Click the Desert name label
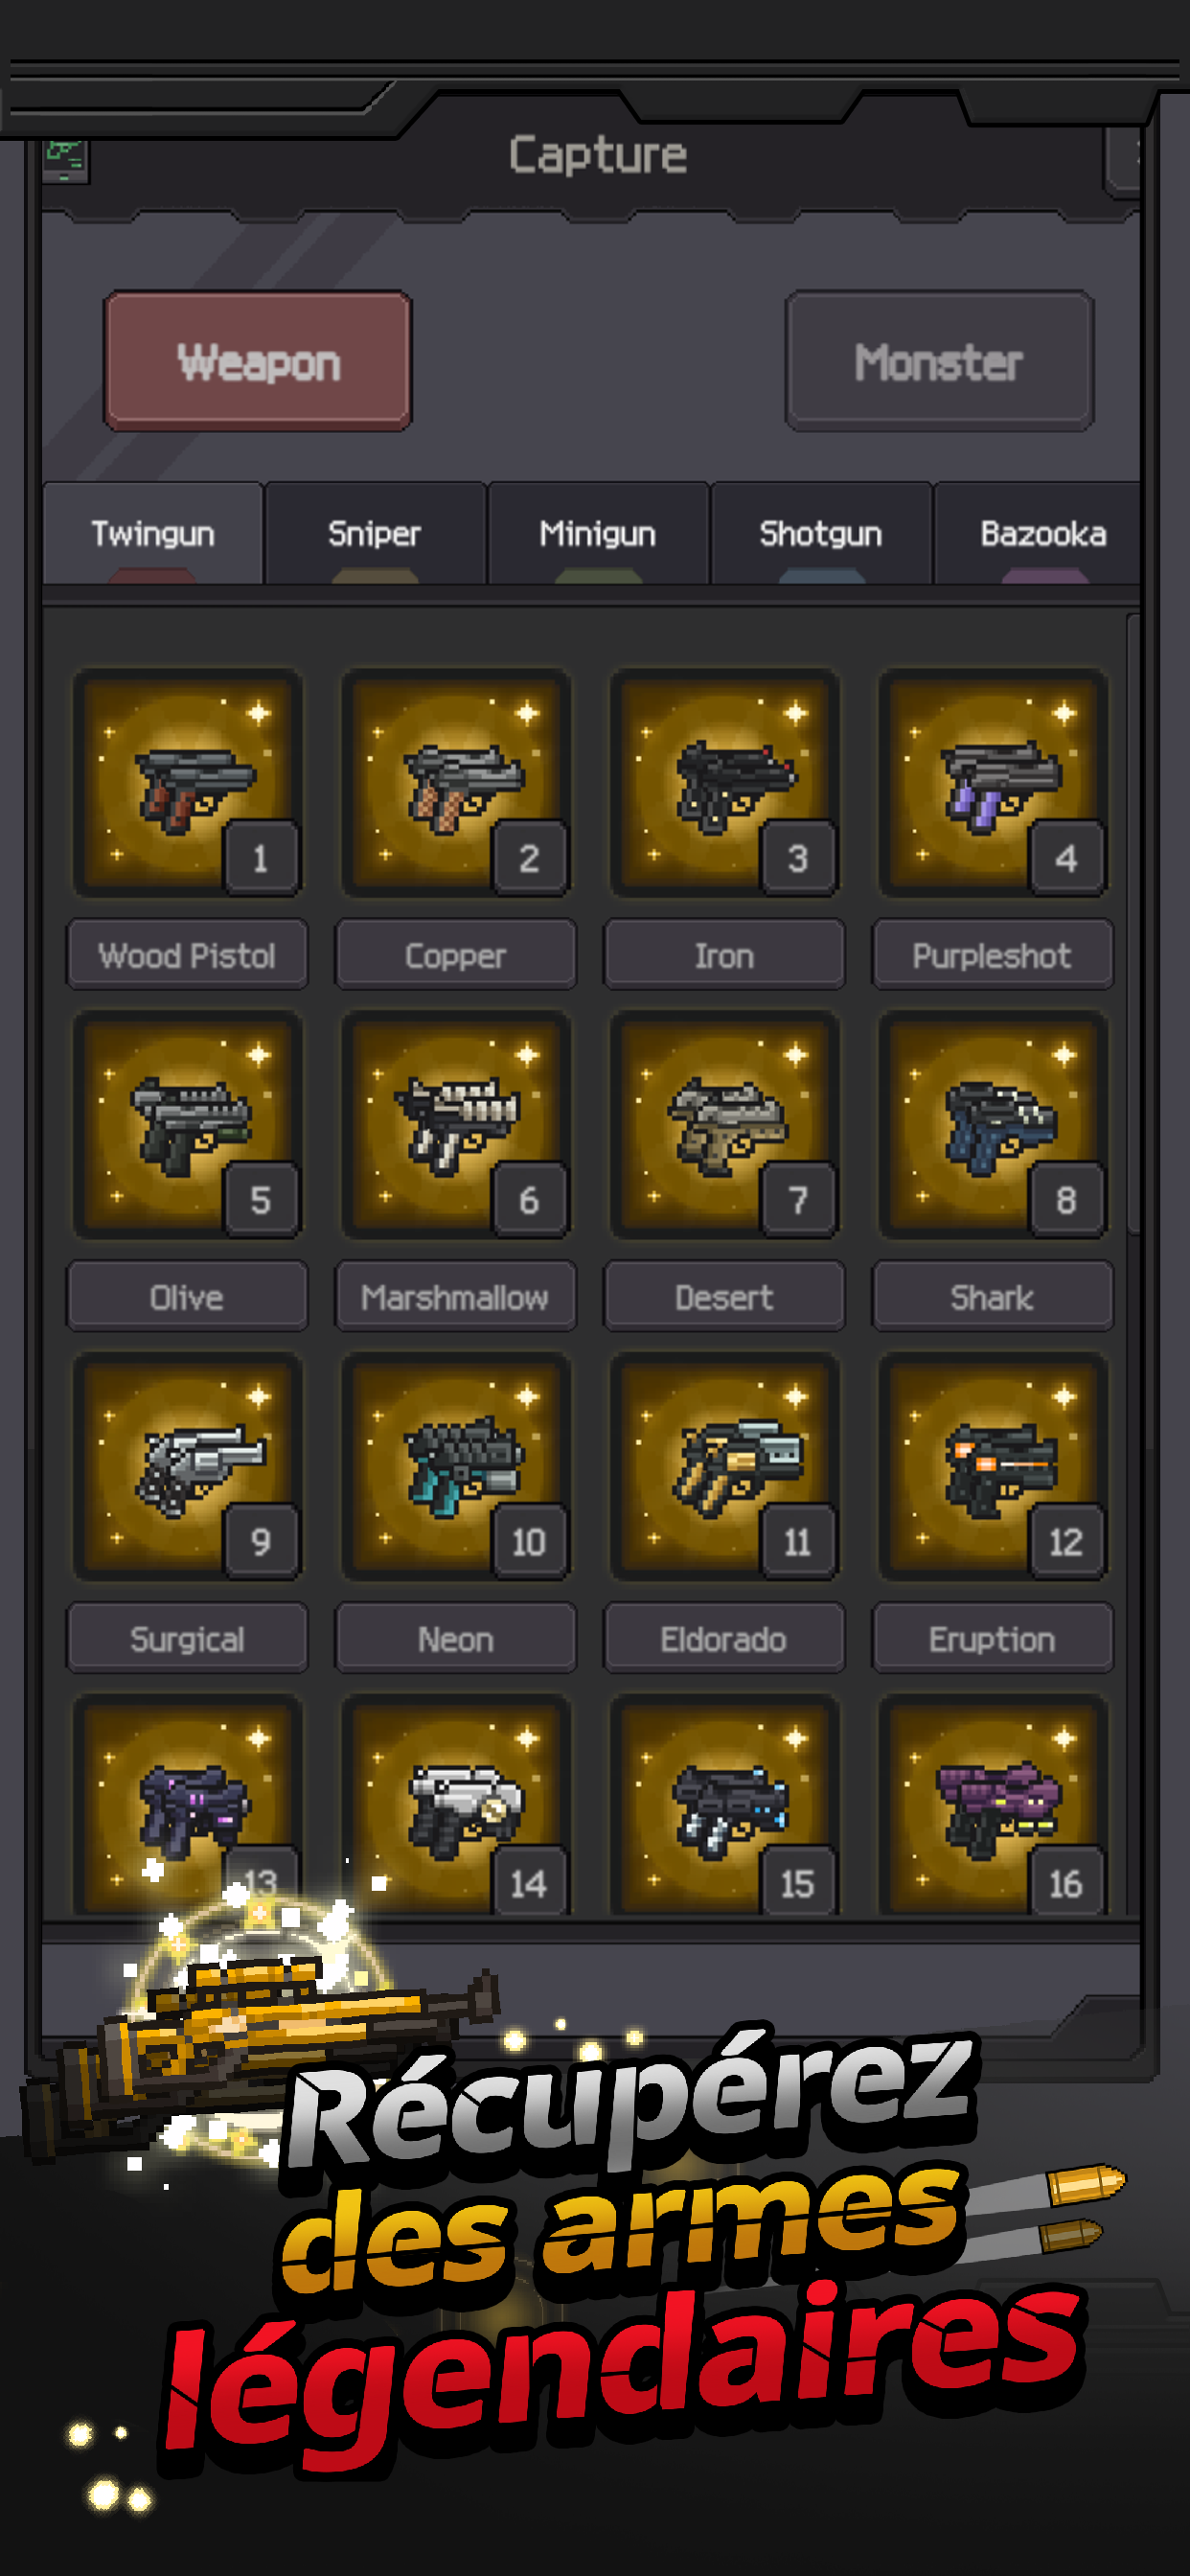This screenshot has width=1190, height=2576. (x=724, y=1297)
